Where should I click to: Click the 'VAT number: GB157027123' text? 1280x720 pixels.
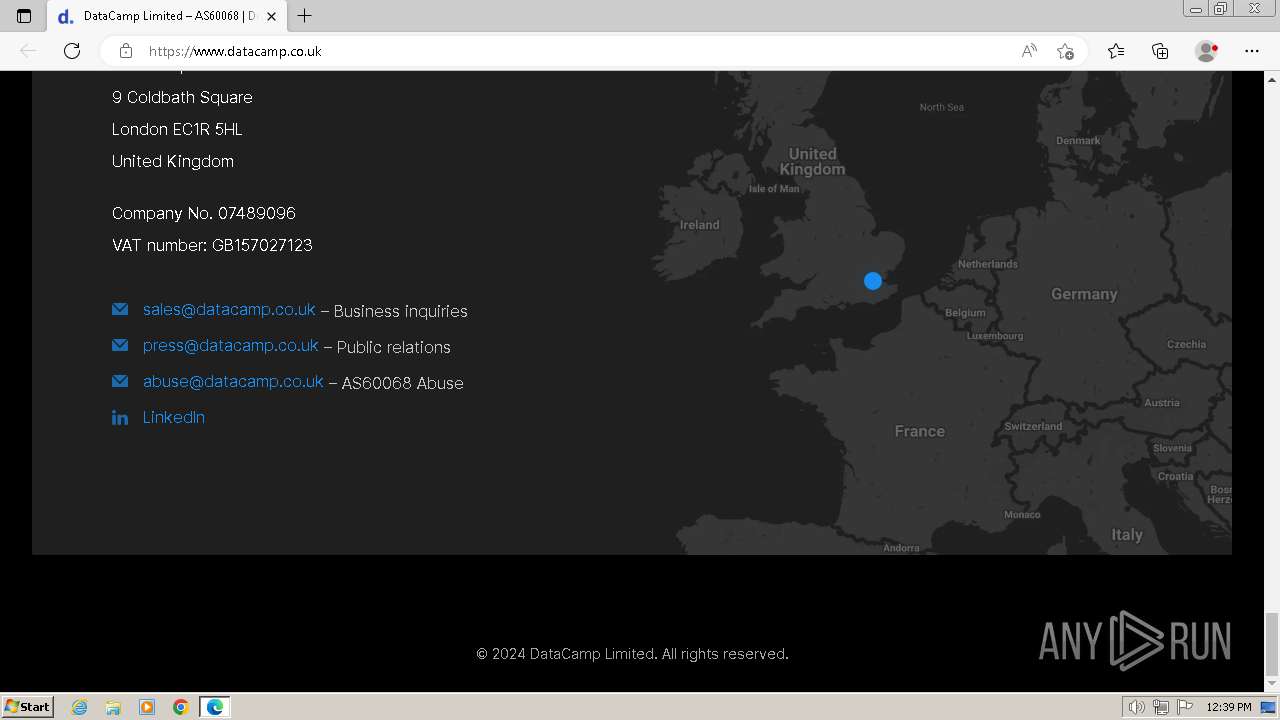pos(212,245)
